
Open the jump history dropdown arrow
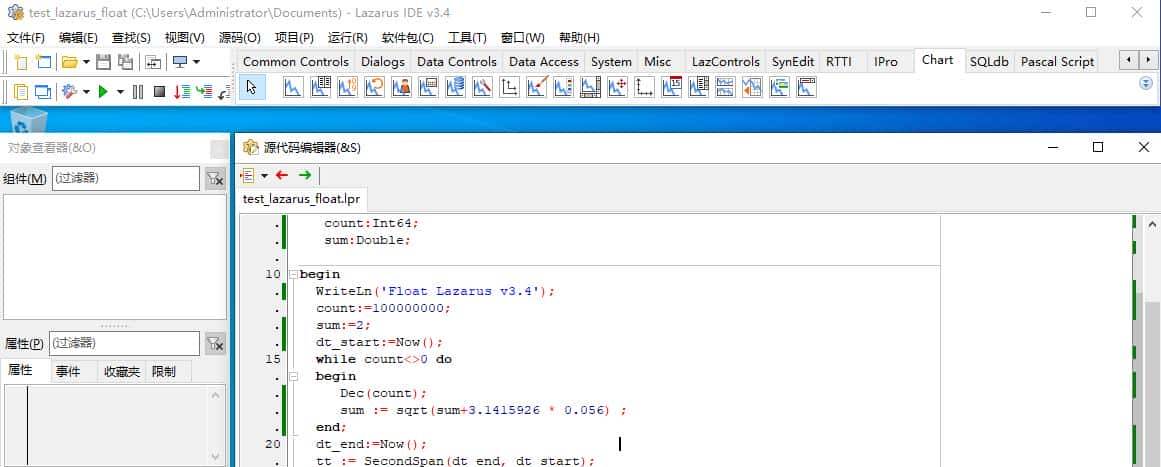[264, 175]
